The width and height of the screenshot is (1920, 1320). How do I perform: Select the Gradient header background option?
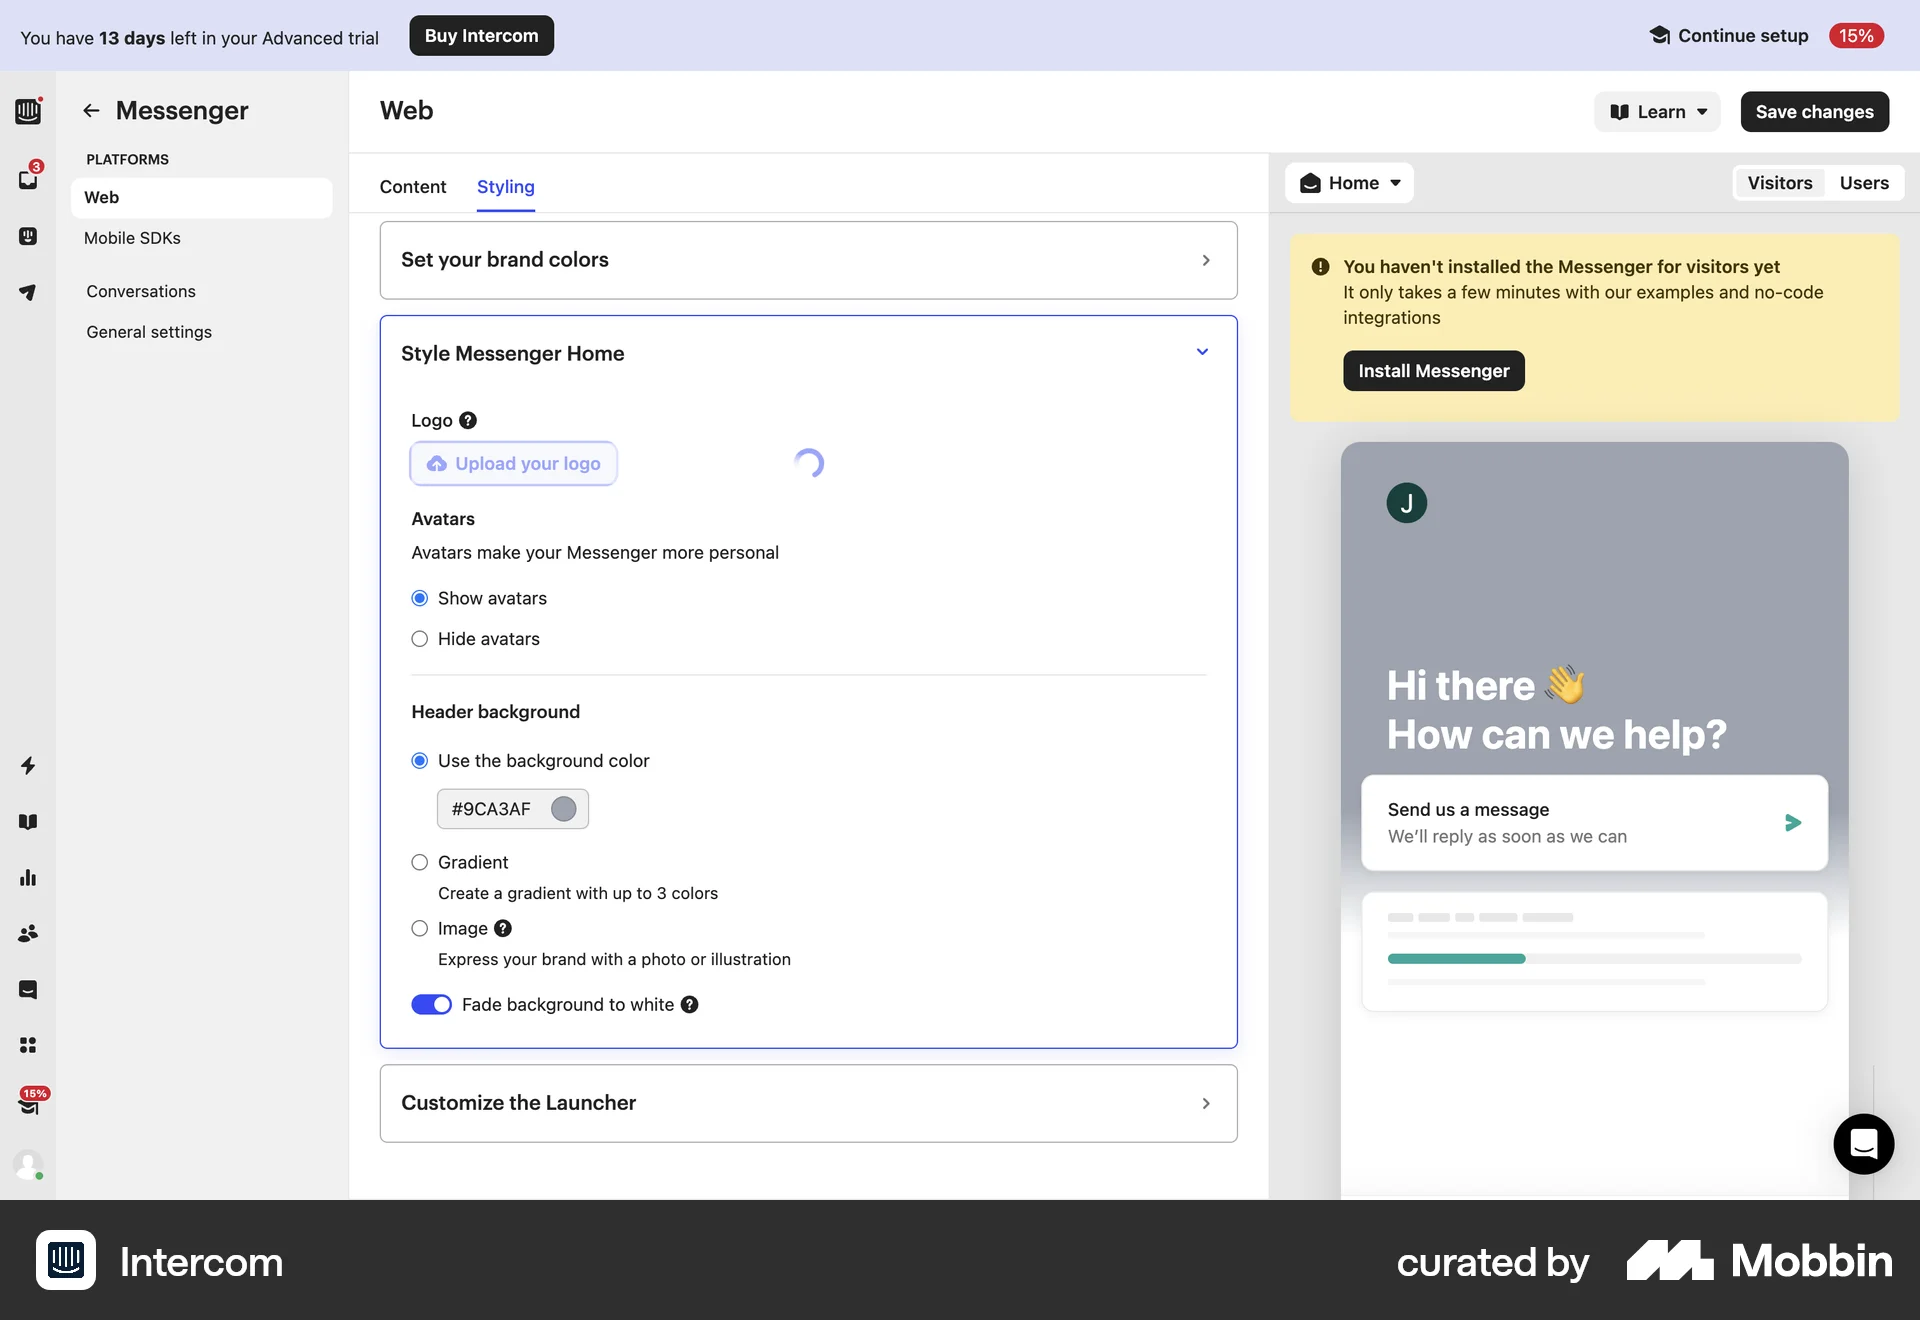tap(420, 862)
